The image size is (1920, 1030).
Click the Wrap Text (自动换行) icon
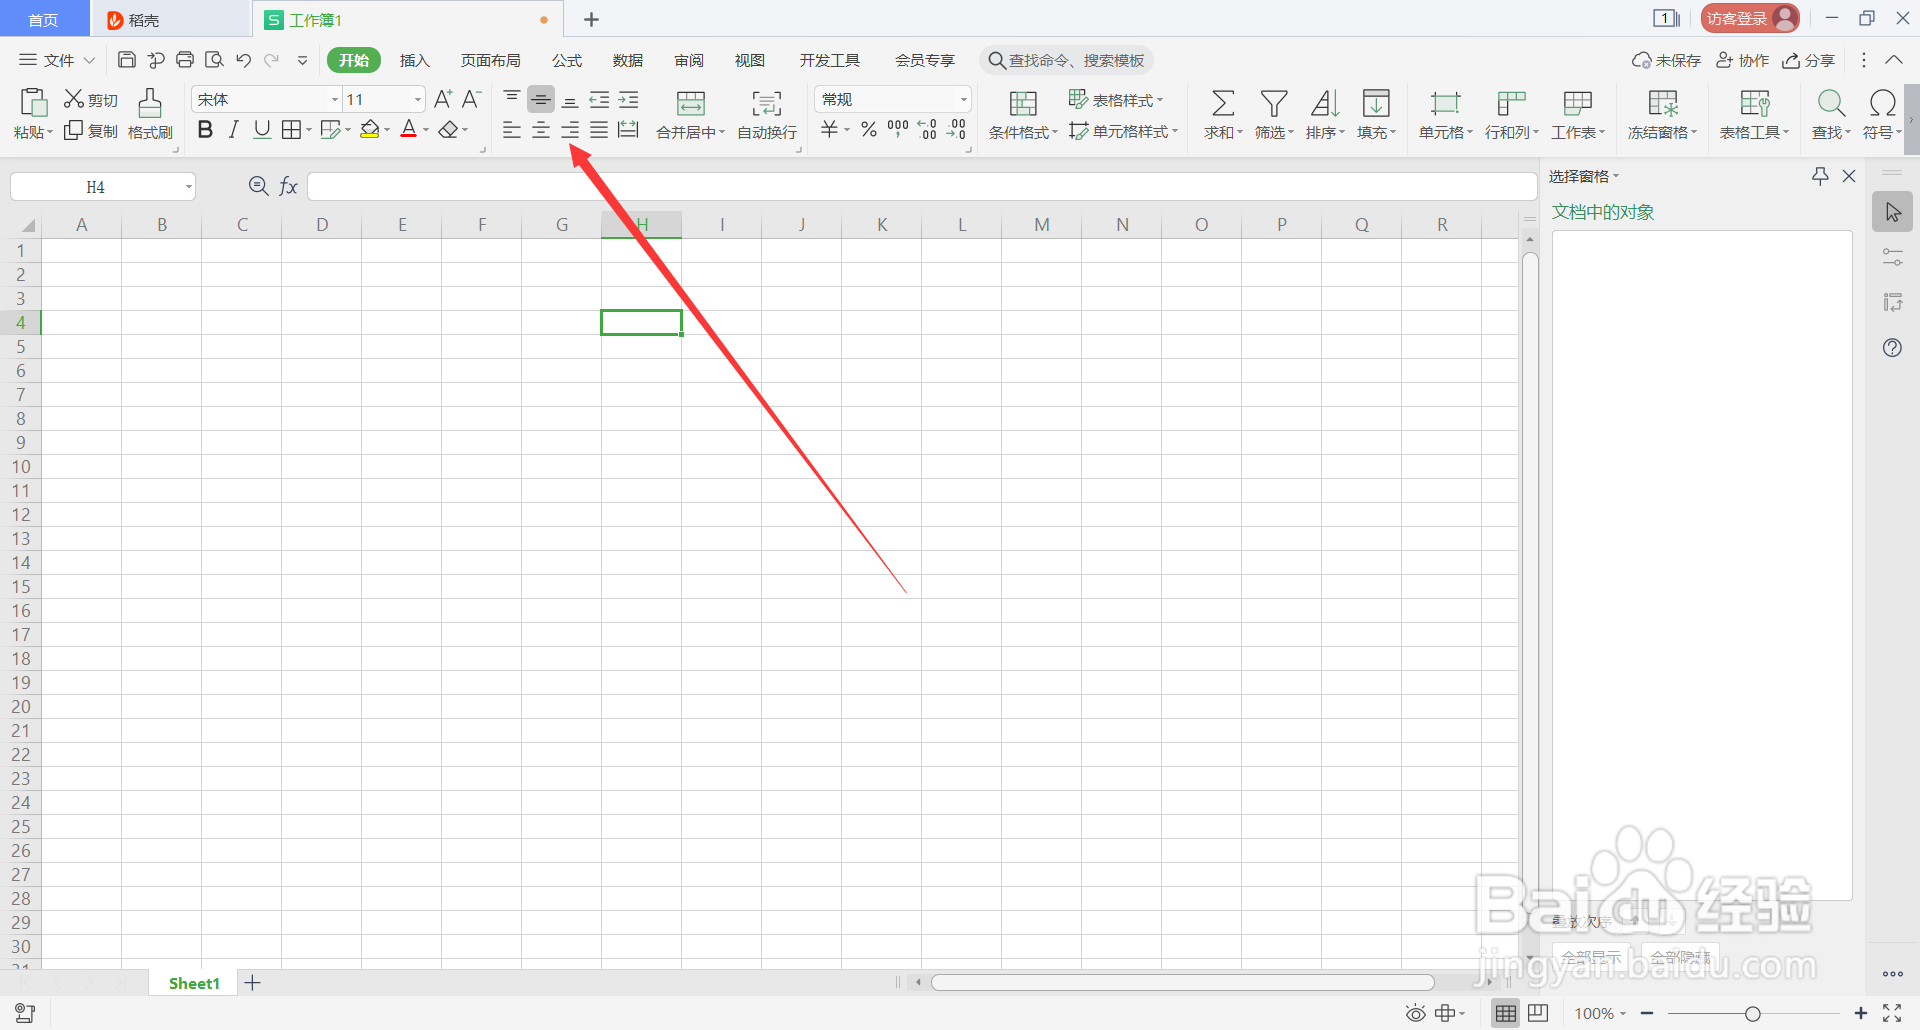tap(767, 103)
